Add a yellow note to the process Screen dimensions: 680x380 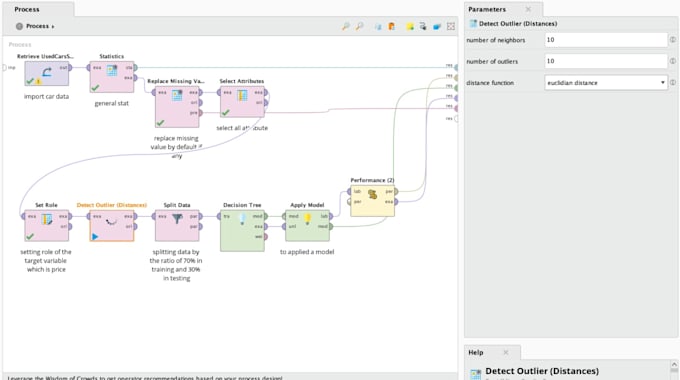(409, 26)
